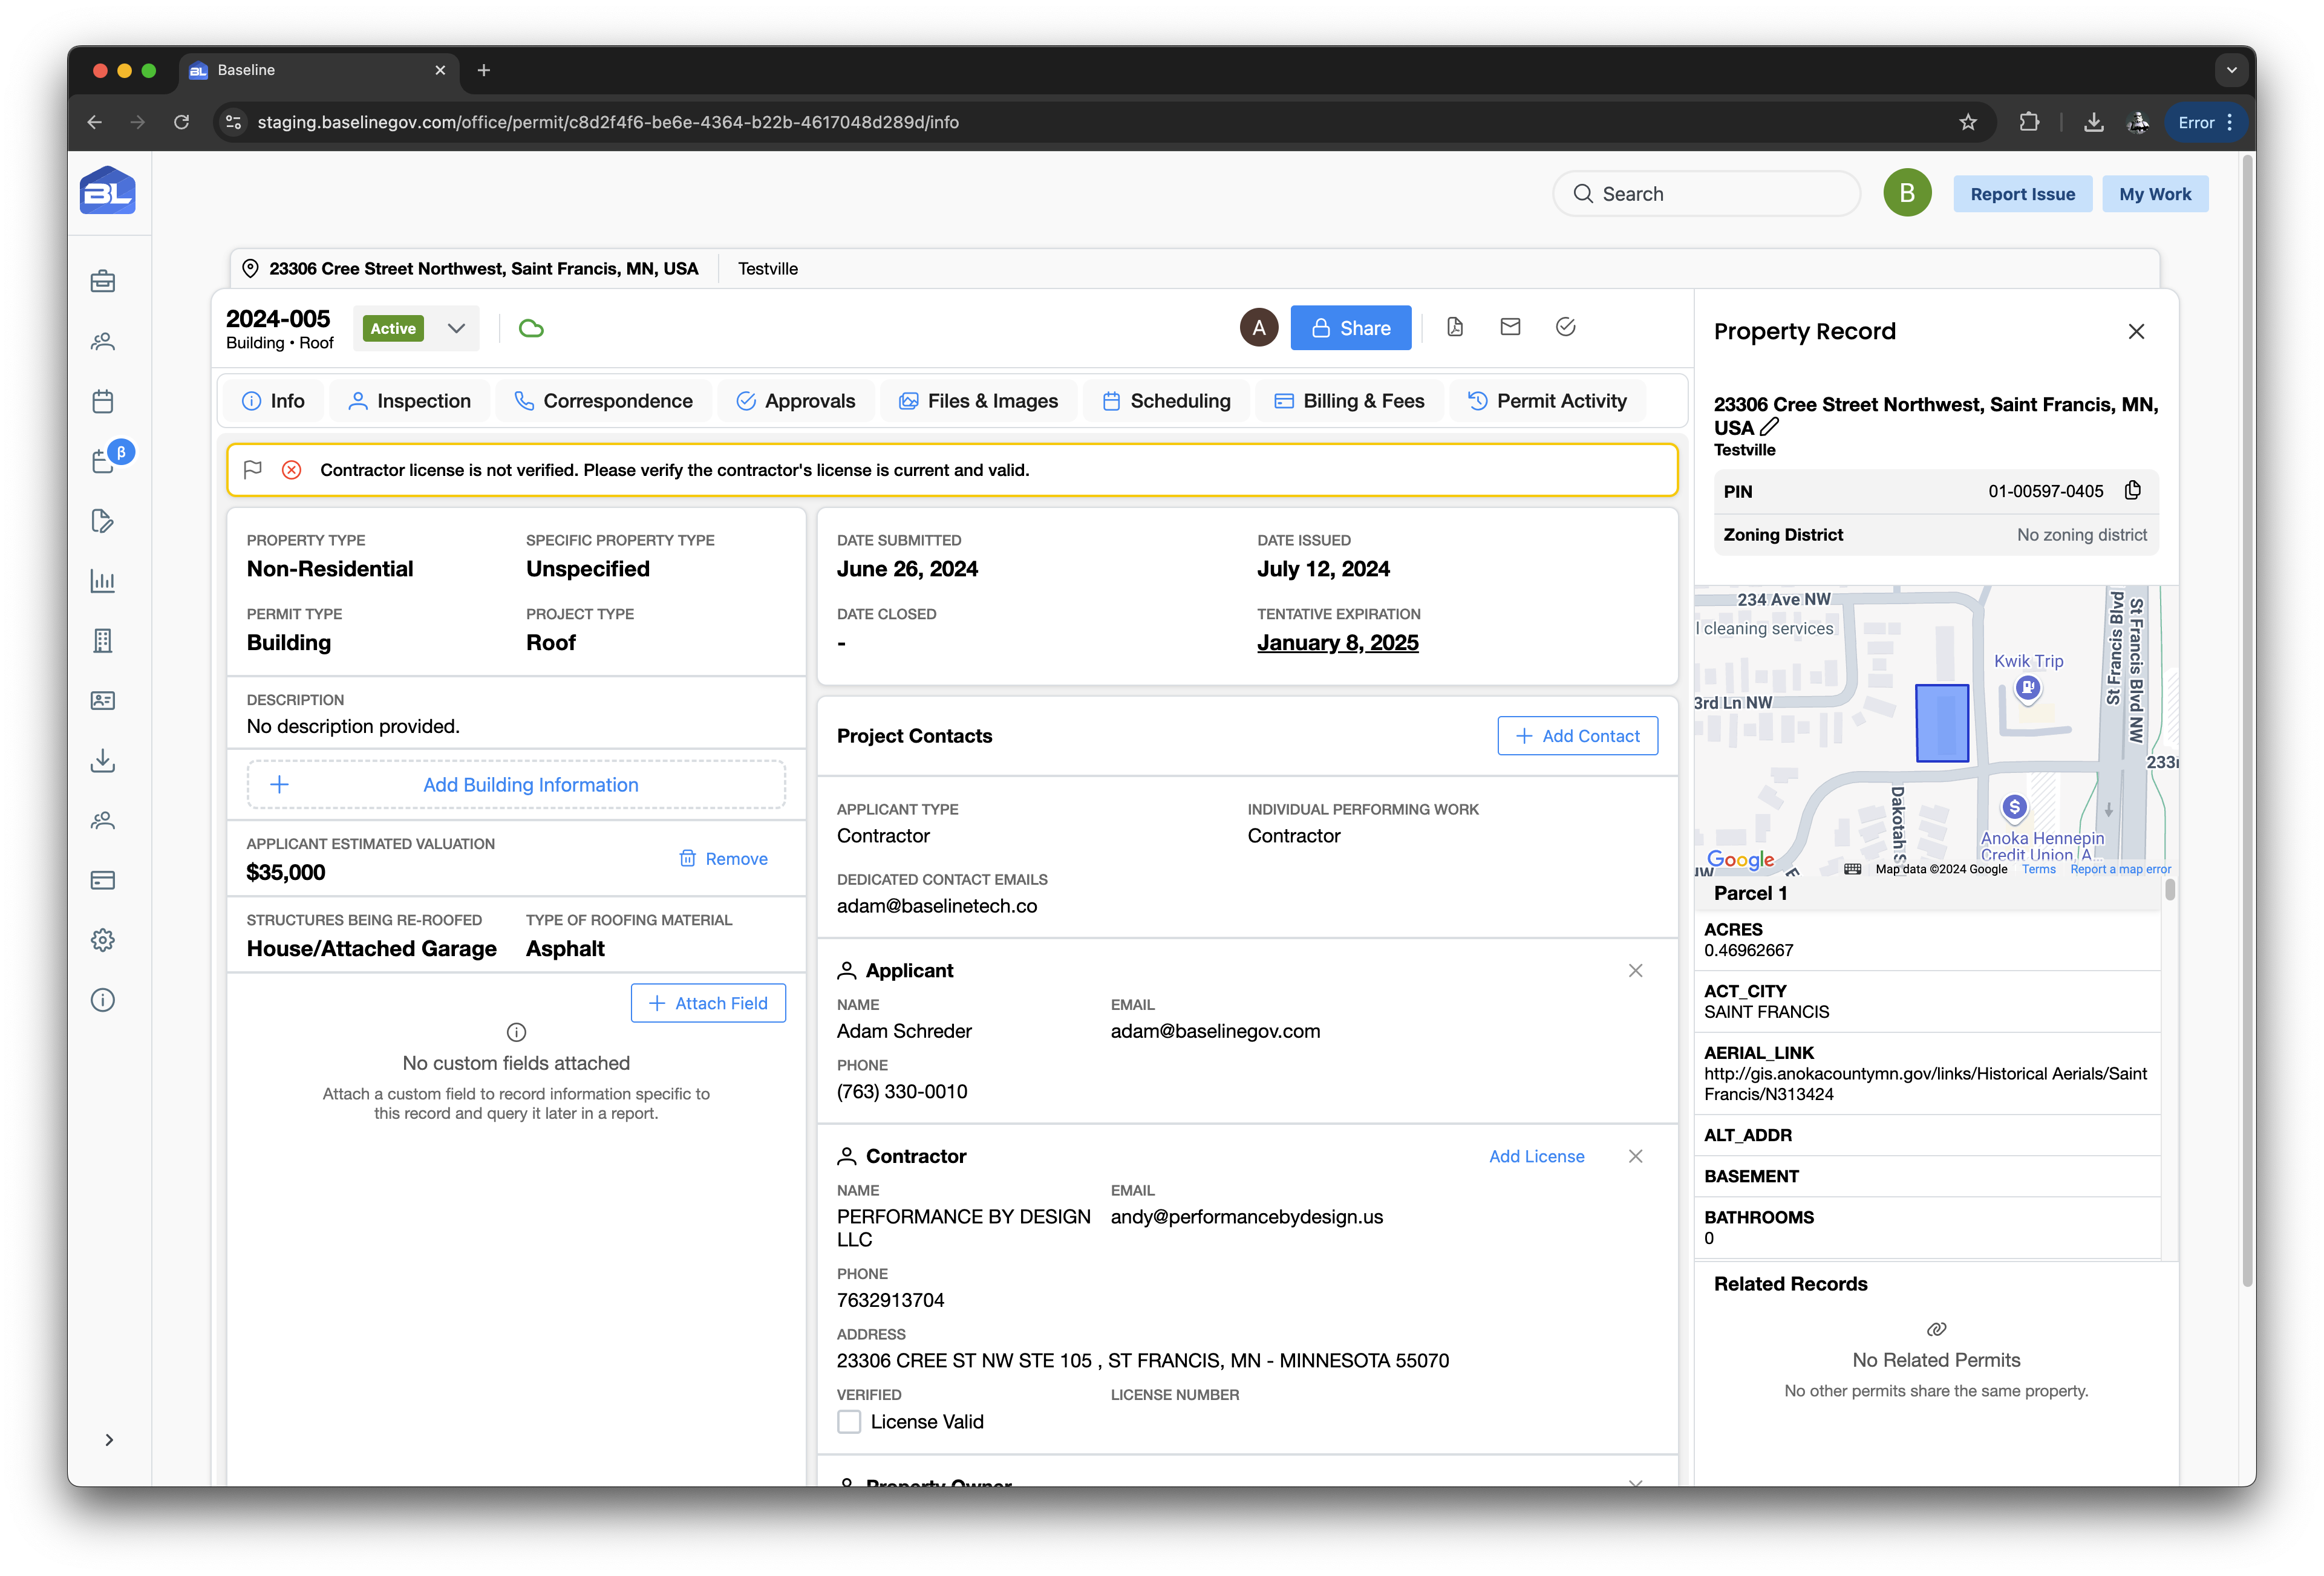Open the Active status dropdown chevron
2324x1576 pixels.
456,328
